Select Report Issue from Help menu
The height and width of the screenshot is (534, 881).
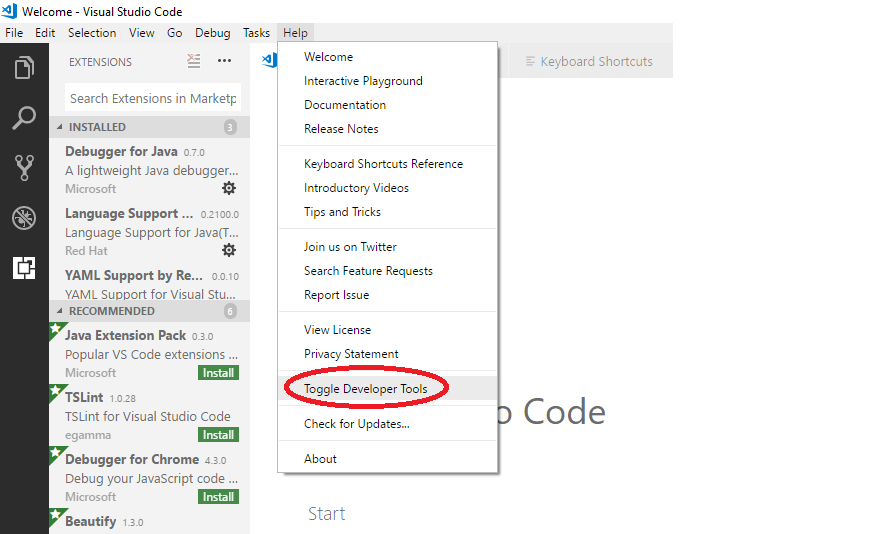coord(388,295)
